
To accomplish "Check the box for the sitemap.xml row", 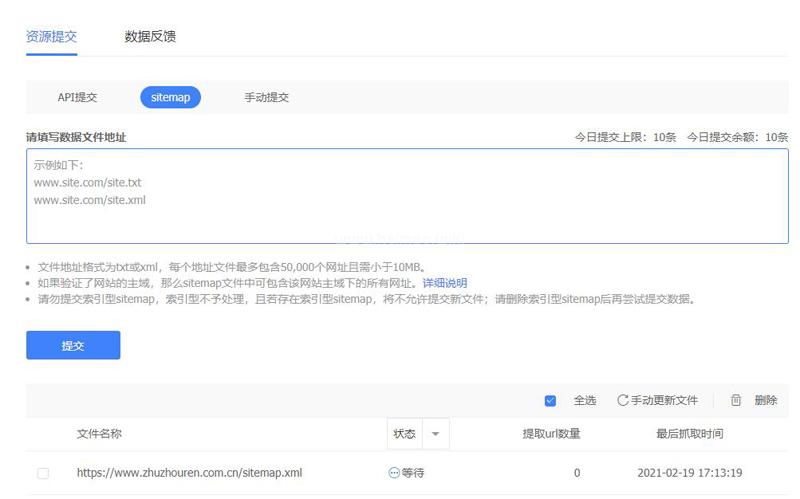I will [43, 472].
